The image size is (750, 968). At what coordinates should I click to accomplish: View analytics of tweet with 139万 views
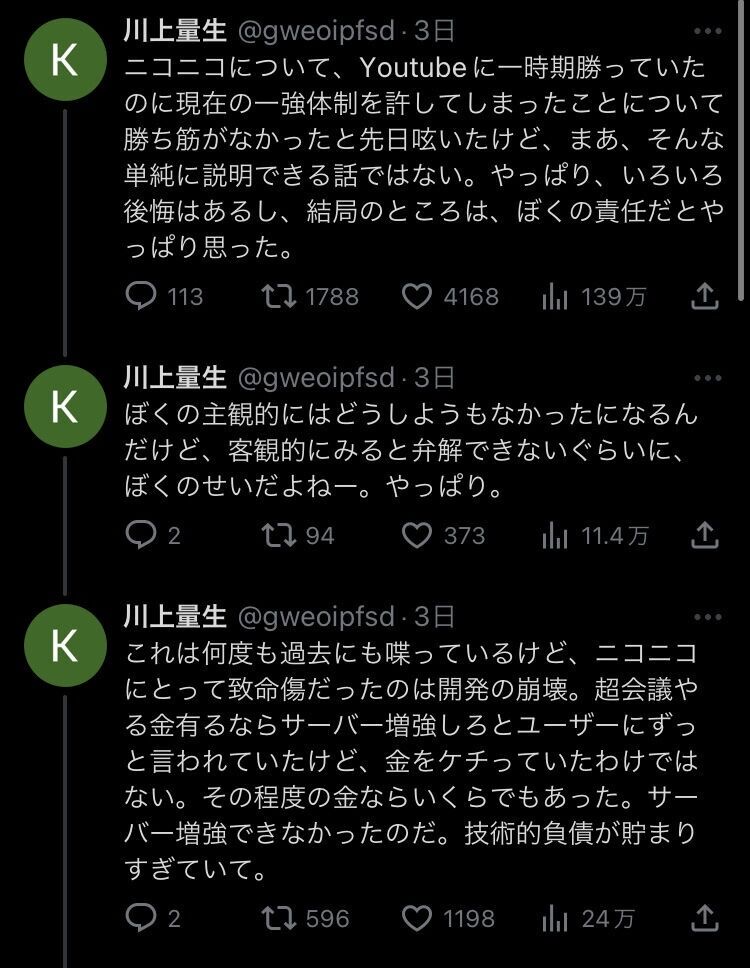point(555,296)
